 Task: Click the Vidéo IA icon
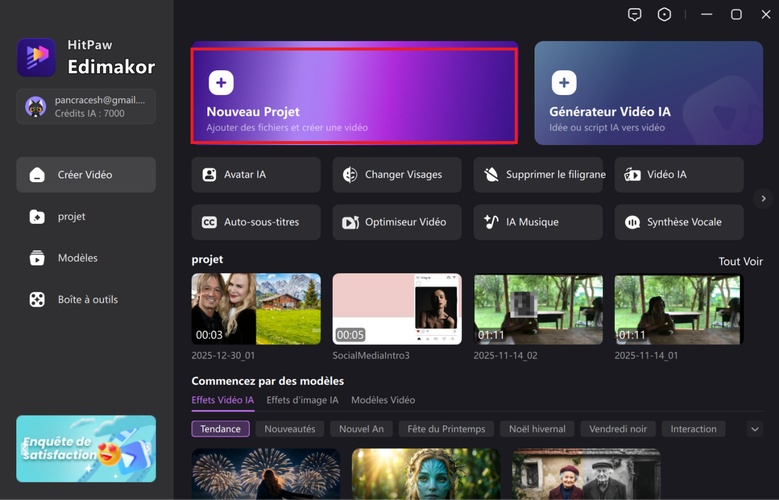[x=632, y=175]
